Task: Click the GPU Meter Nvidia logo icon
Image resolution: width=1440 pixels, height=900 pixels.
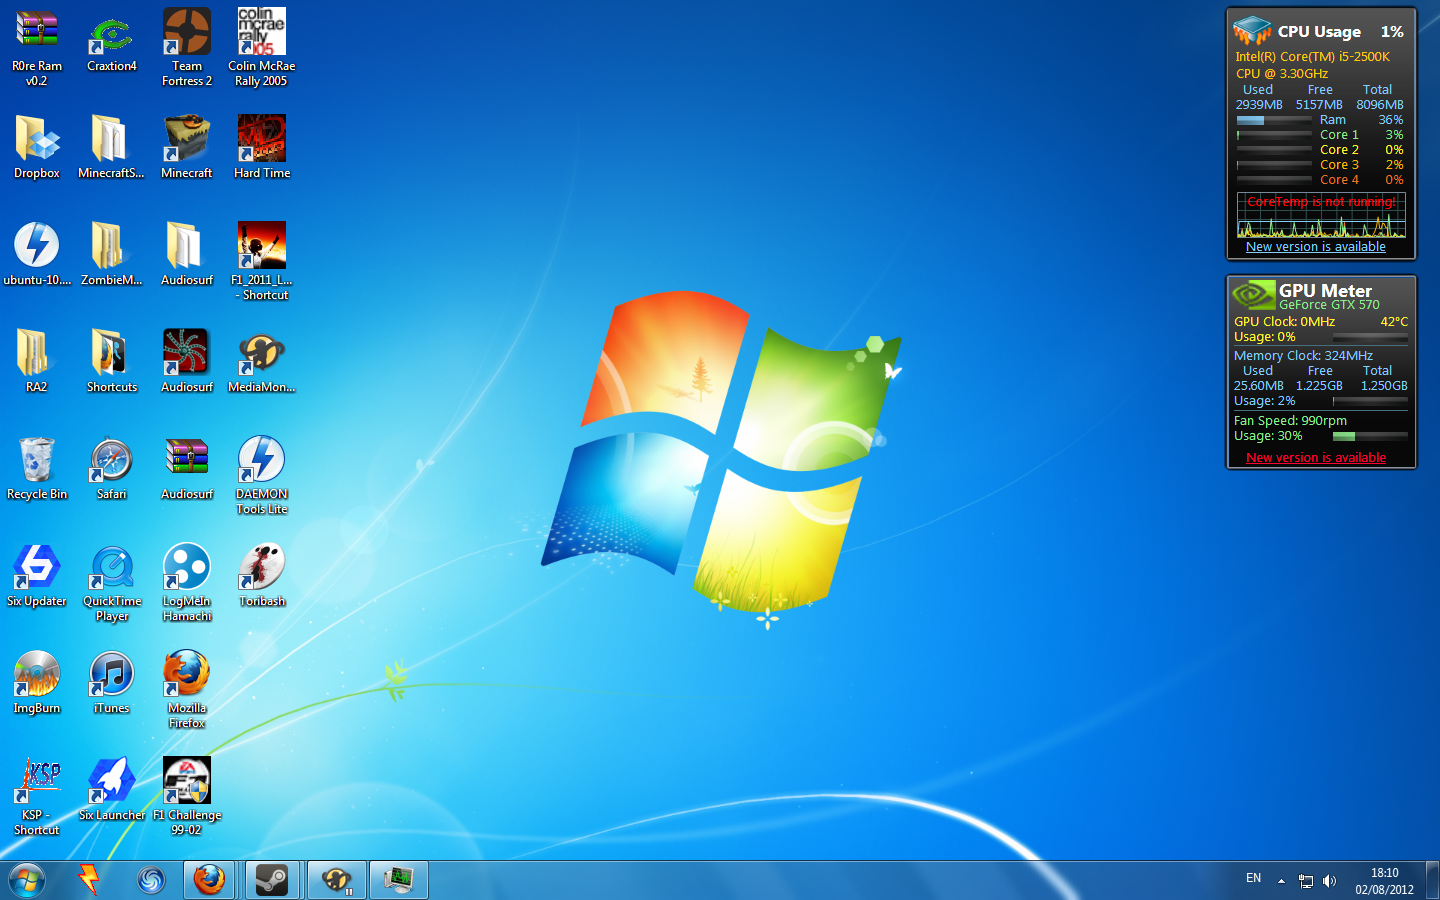Action: click(x=1253, y=294)
